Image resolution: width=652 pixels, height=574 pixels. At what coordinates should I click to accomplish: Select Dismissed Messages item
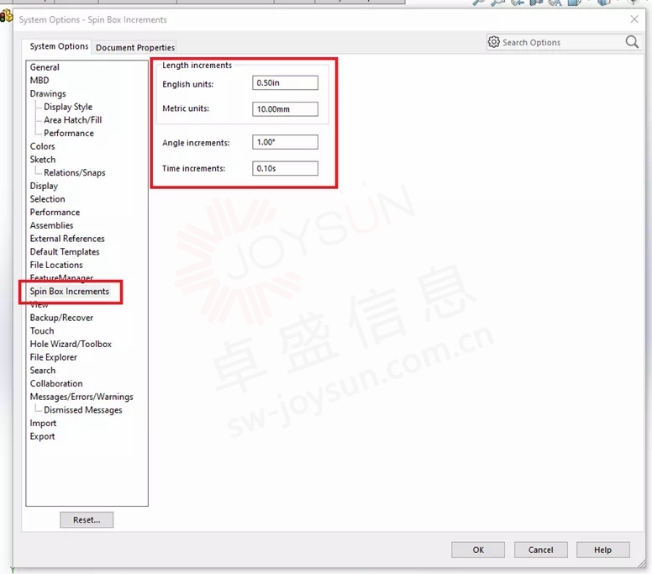(83, 410)
